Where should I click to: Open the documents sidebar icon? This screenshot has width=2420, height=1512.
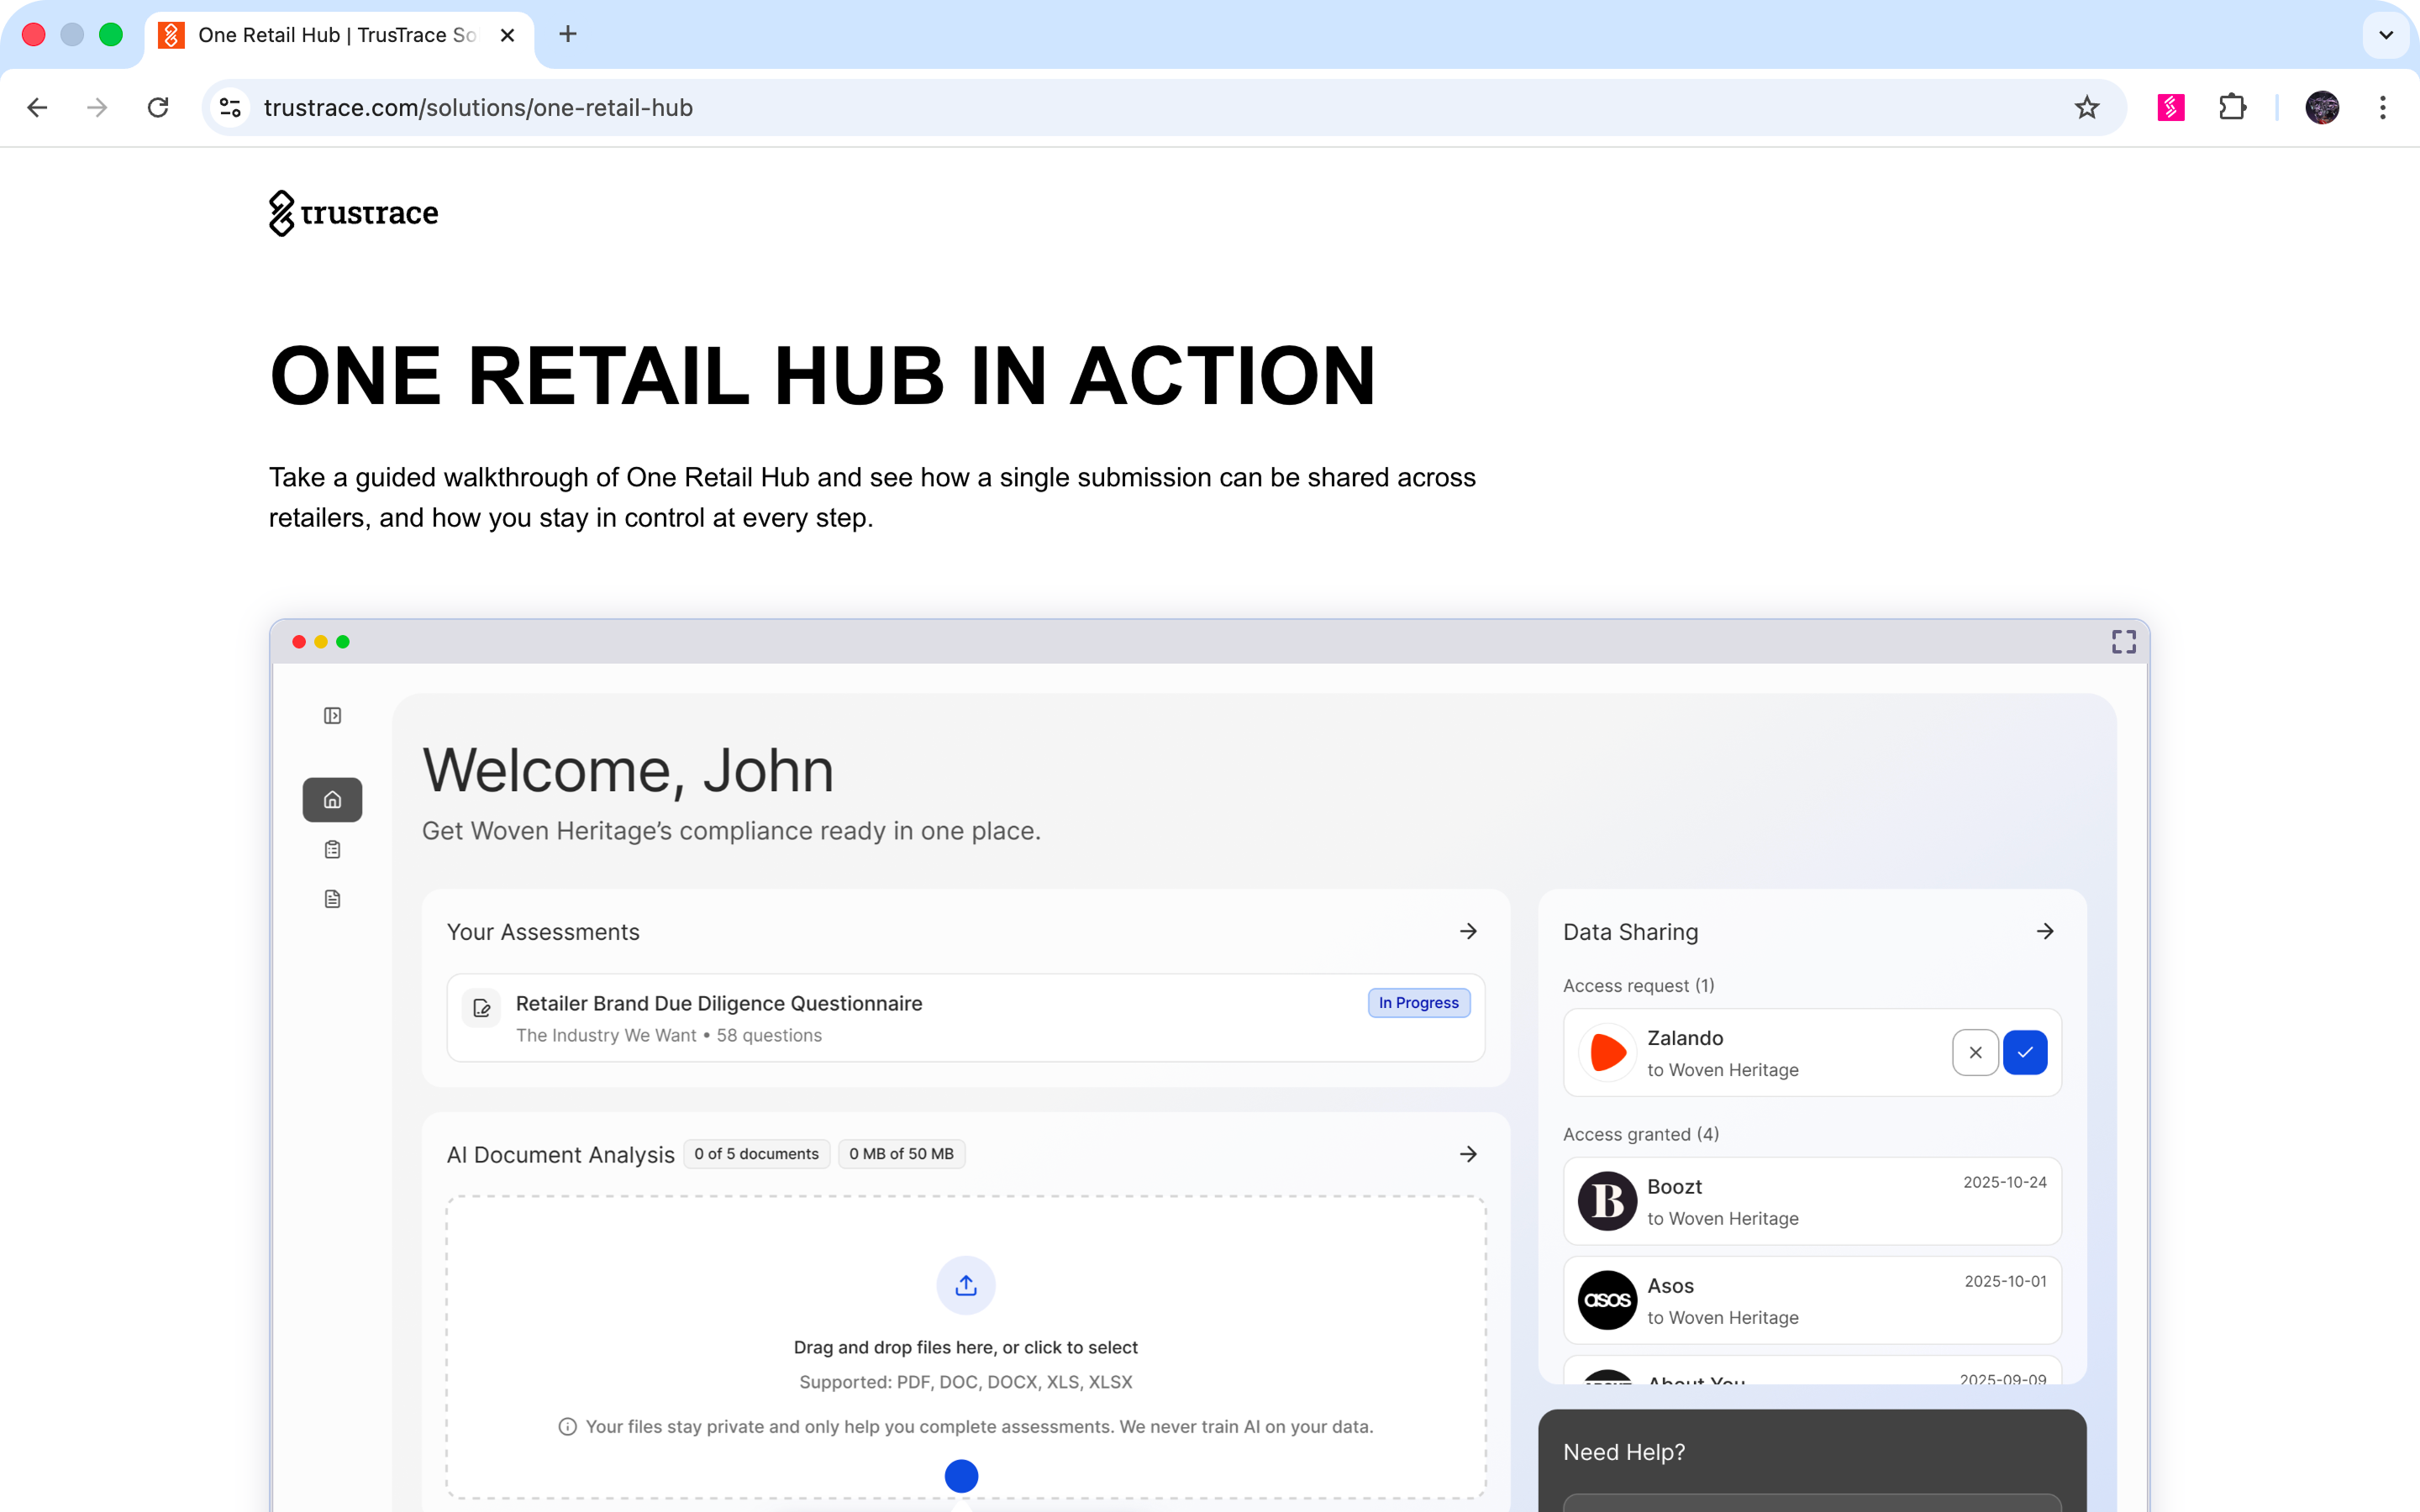click(x=333, y=899)
